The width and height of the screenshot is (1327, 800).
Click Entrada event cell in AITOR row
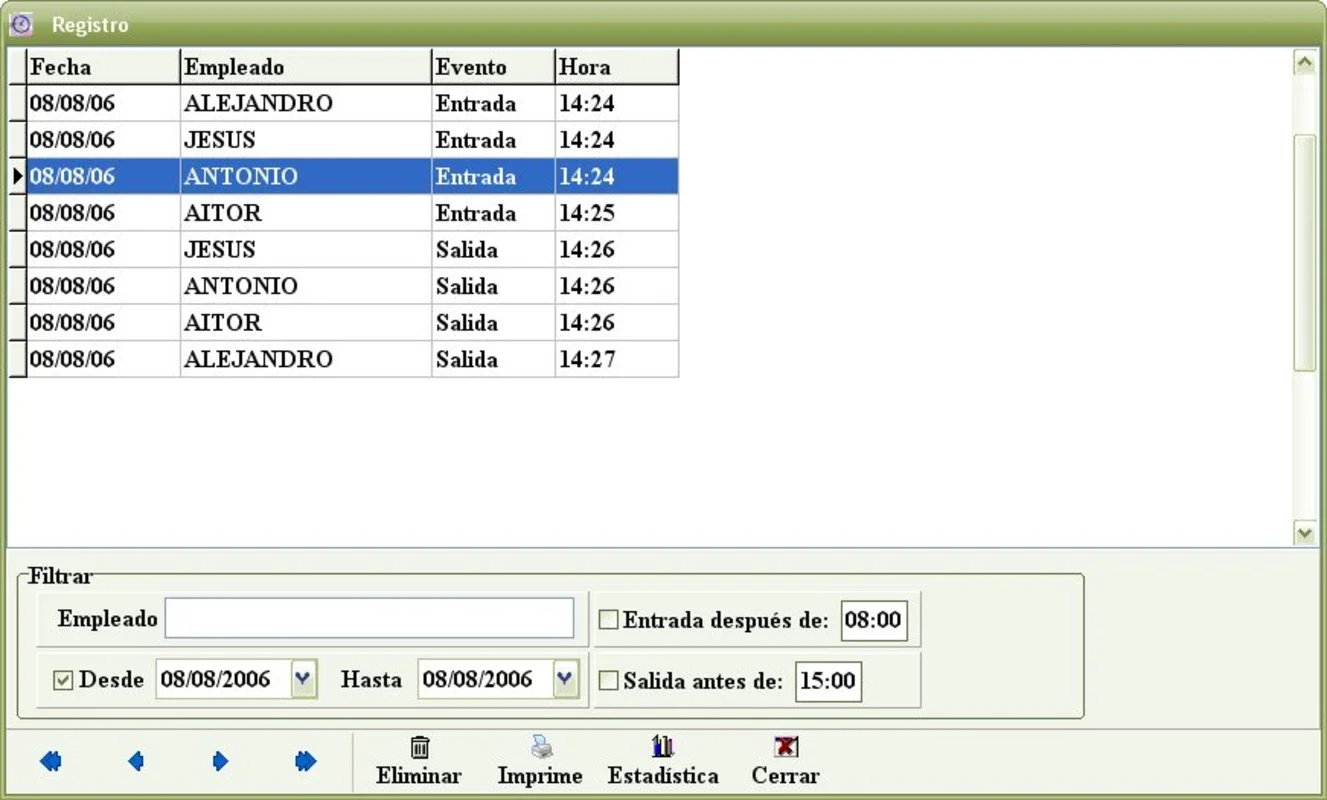(493, 213)
